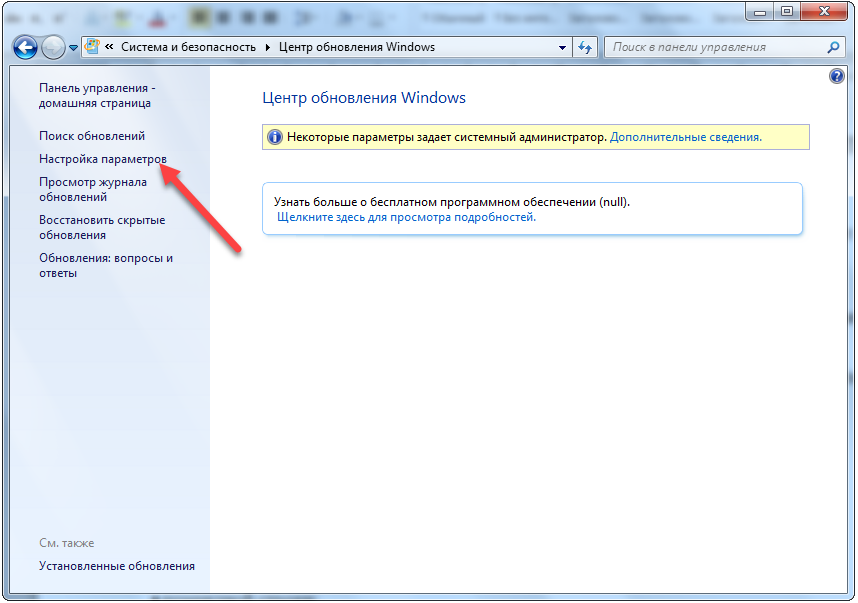Open Панель управления - домашняя страница

(x=97, y=95)
